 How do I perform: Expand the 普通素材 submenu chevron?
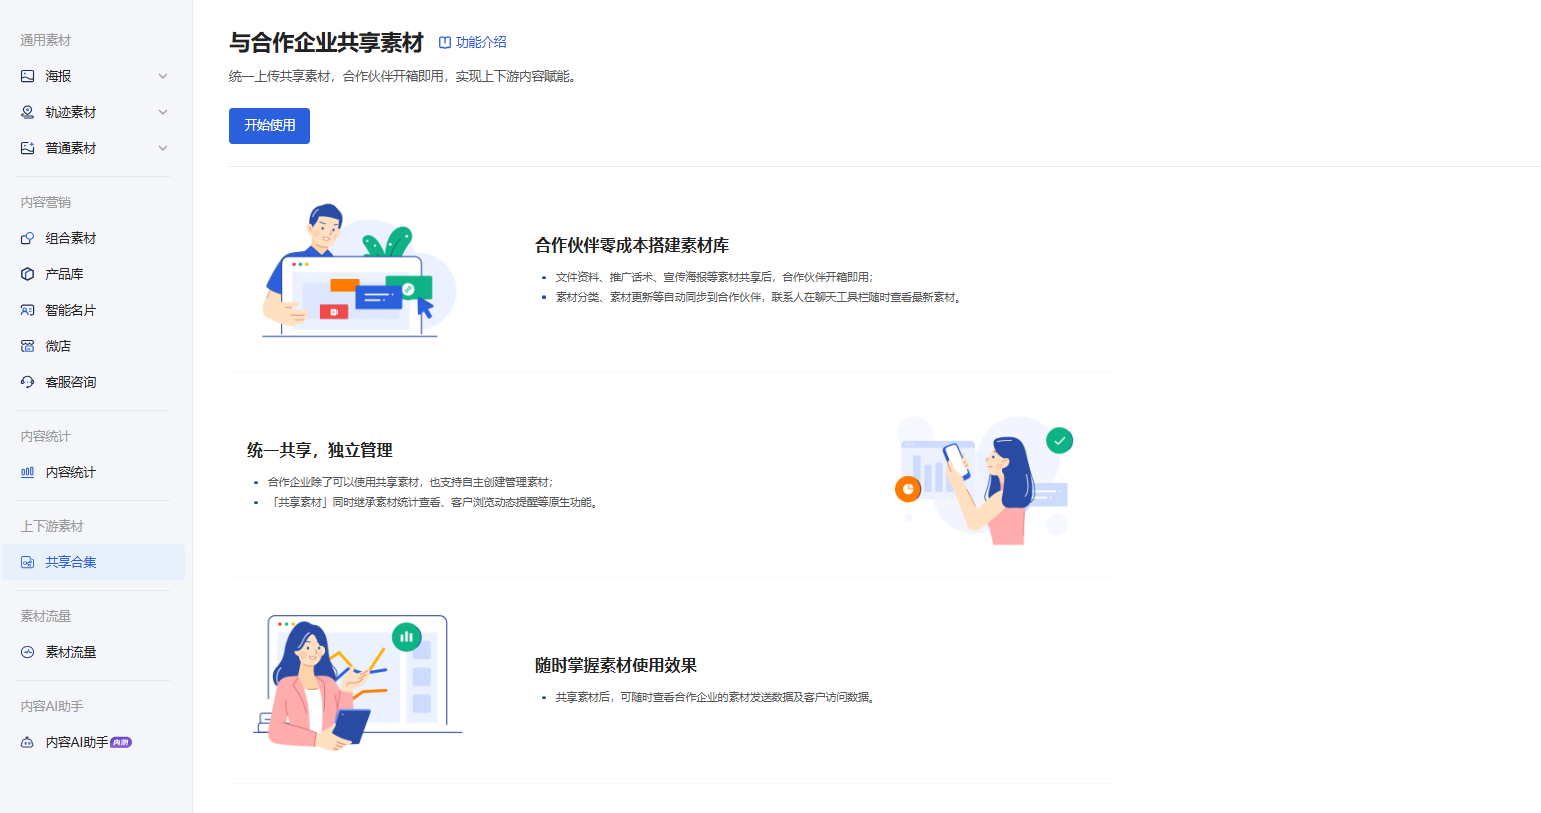(163, 148)
